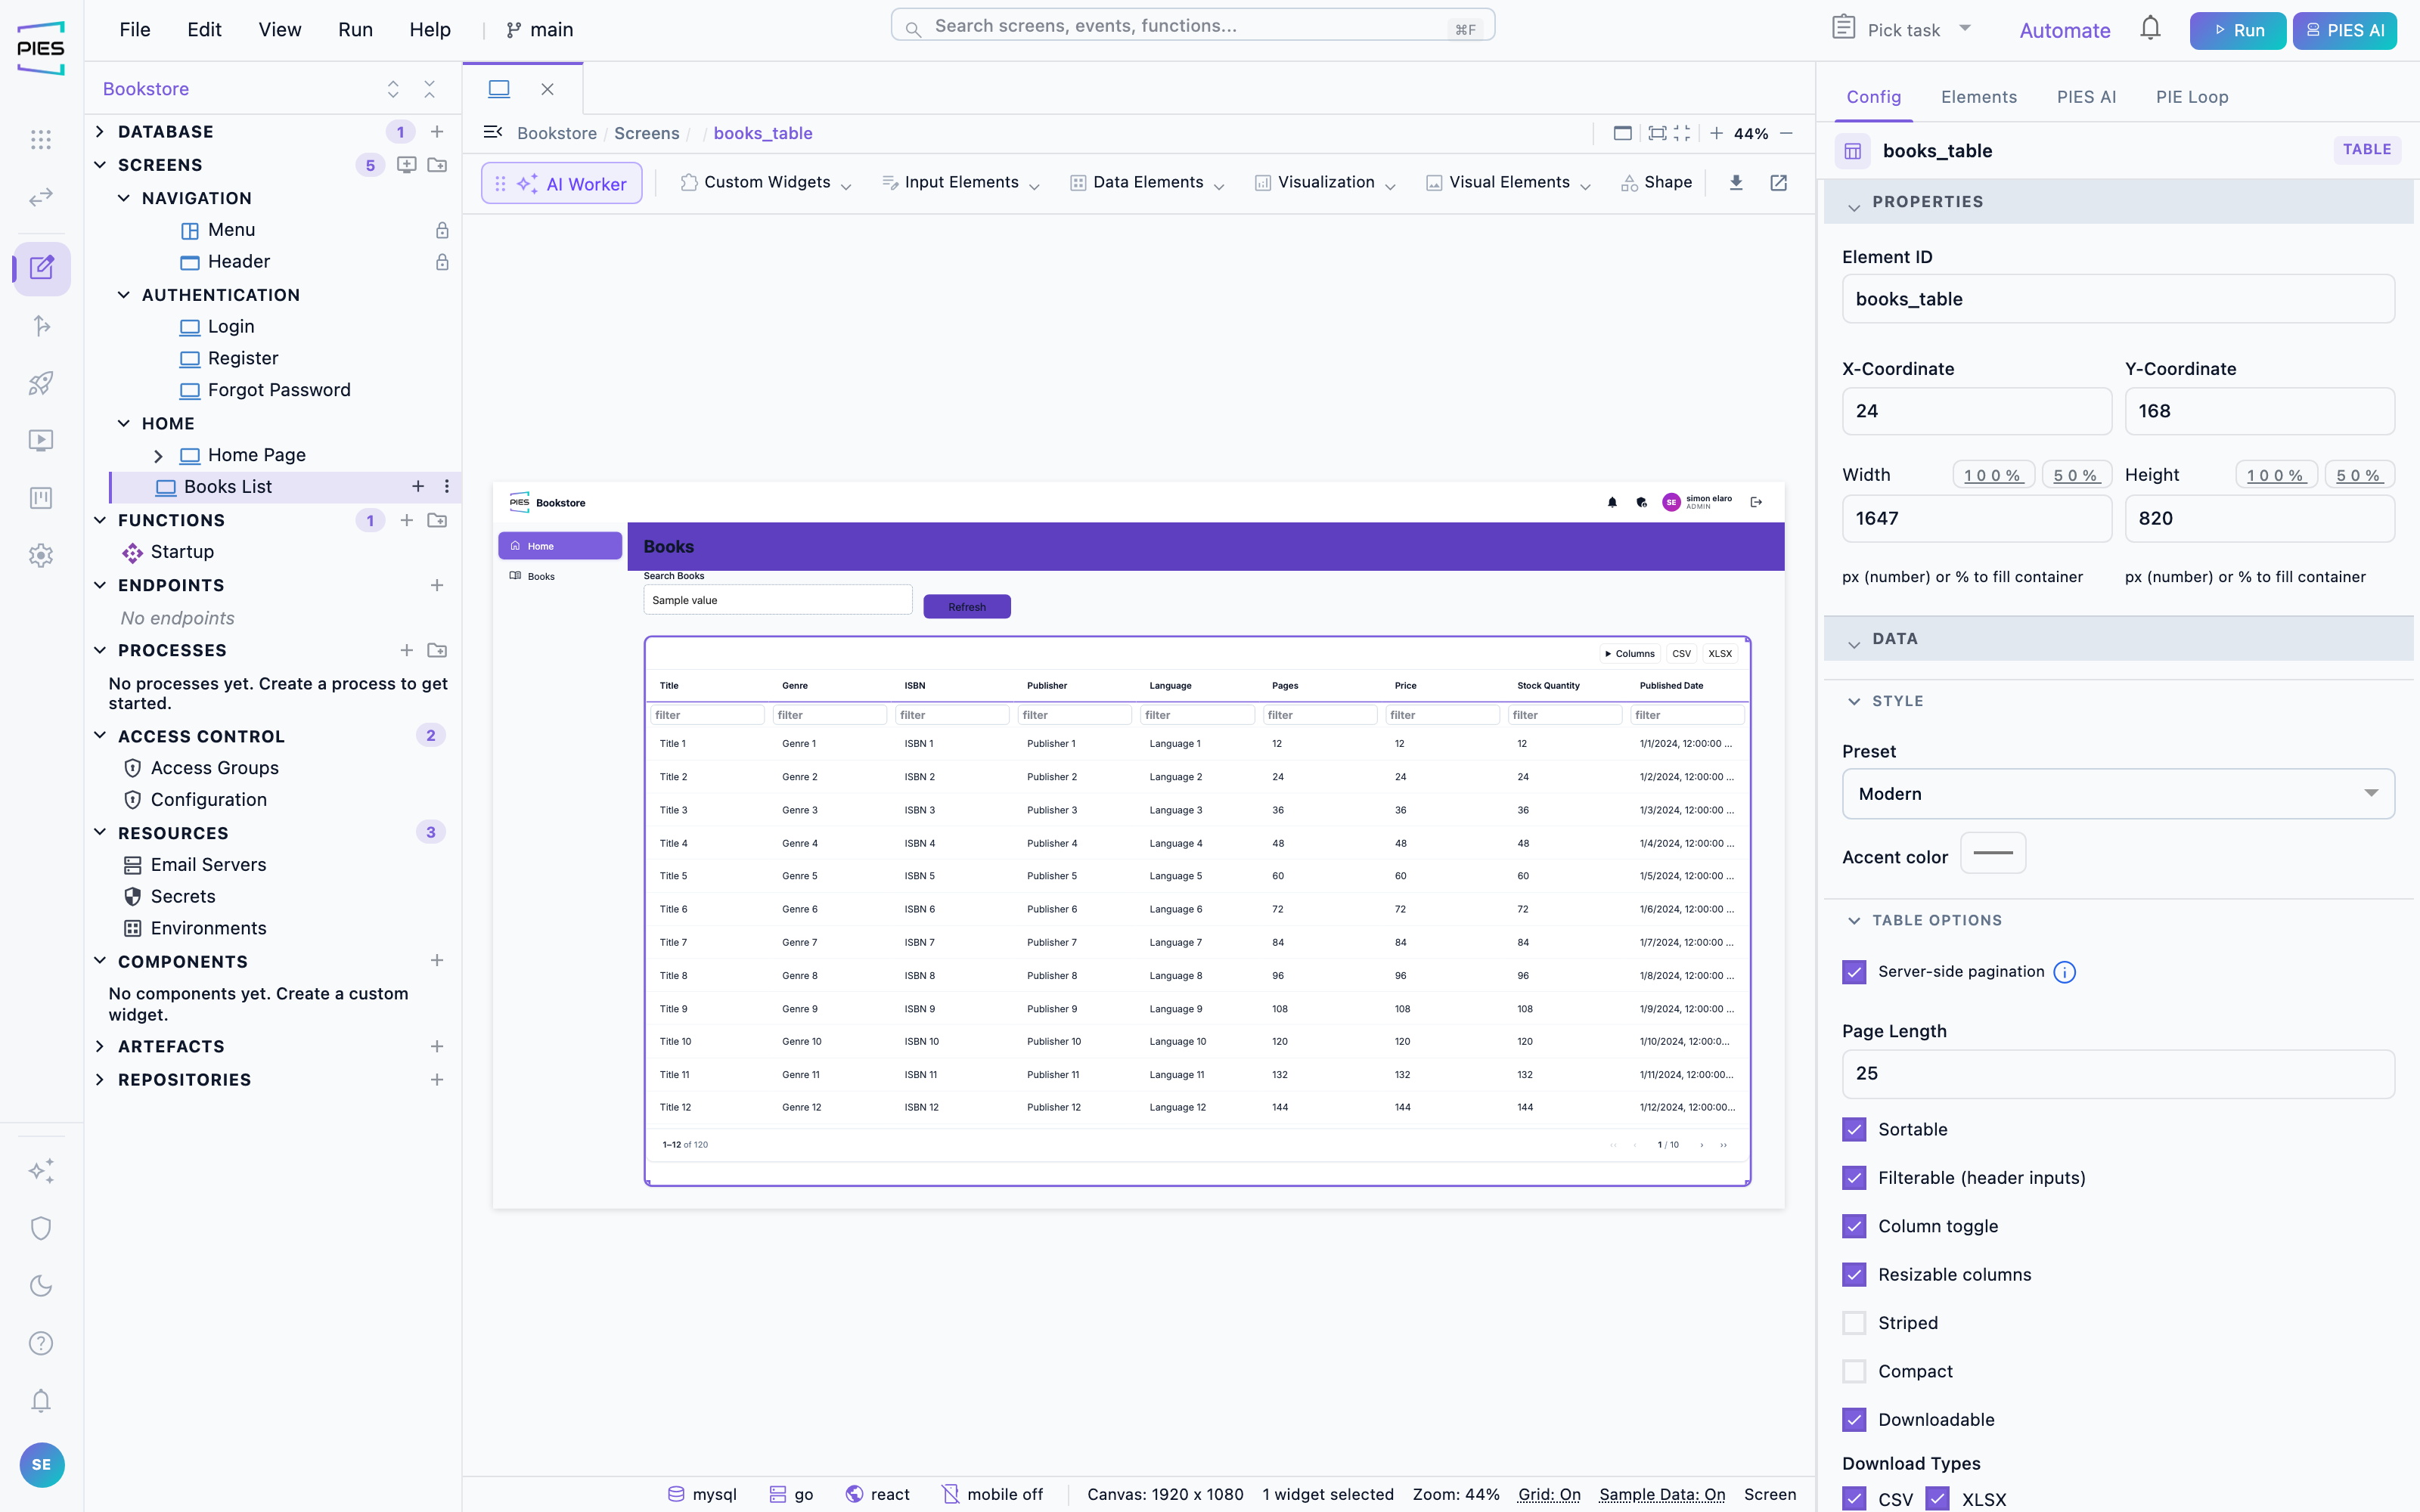The width and height of the screenshot is (2420, 1512).
Task: Click the notifications bell in top bar
Action: click(x=2150, y=29)
